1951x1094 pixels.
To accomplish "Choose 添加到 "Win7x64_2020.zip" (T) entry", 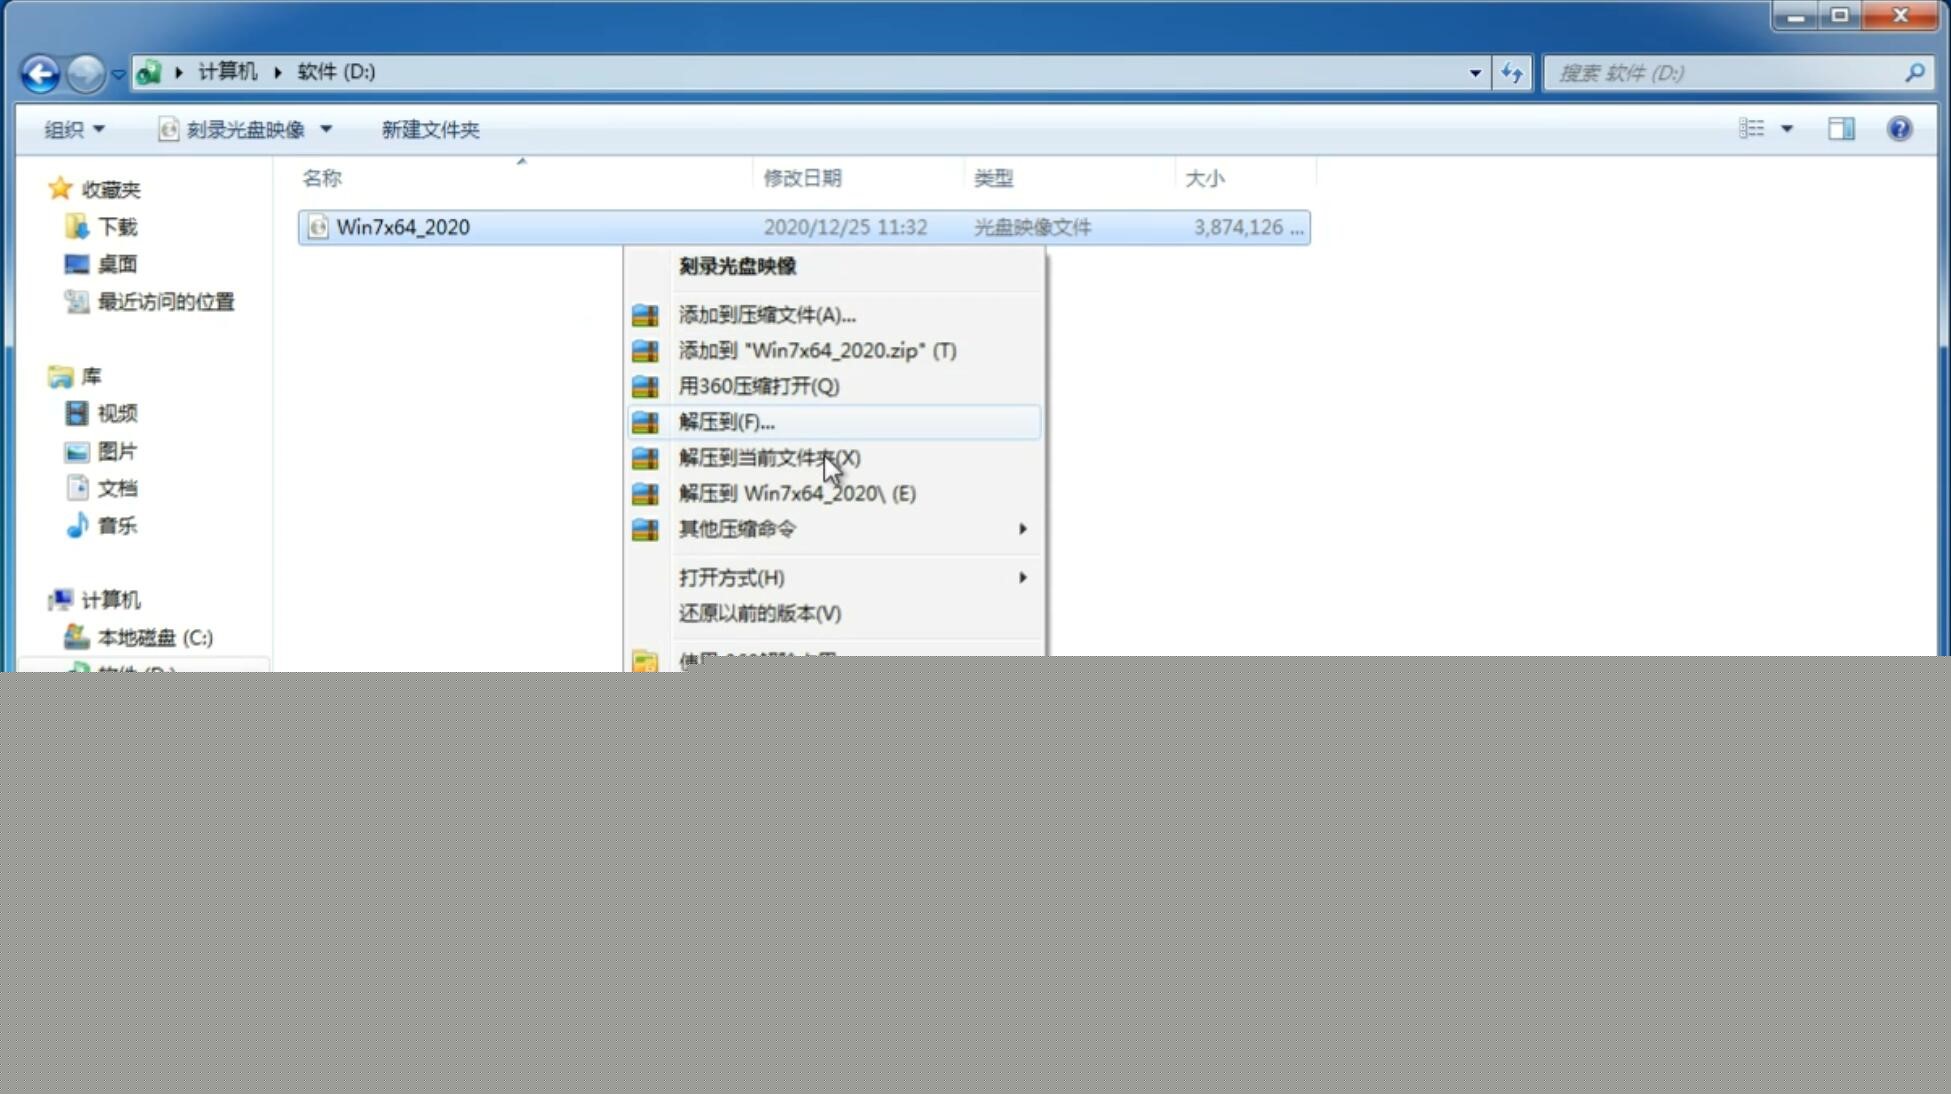I will [x=817, y=350].
